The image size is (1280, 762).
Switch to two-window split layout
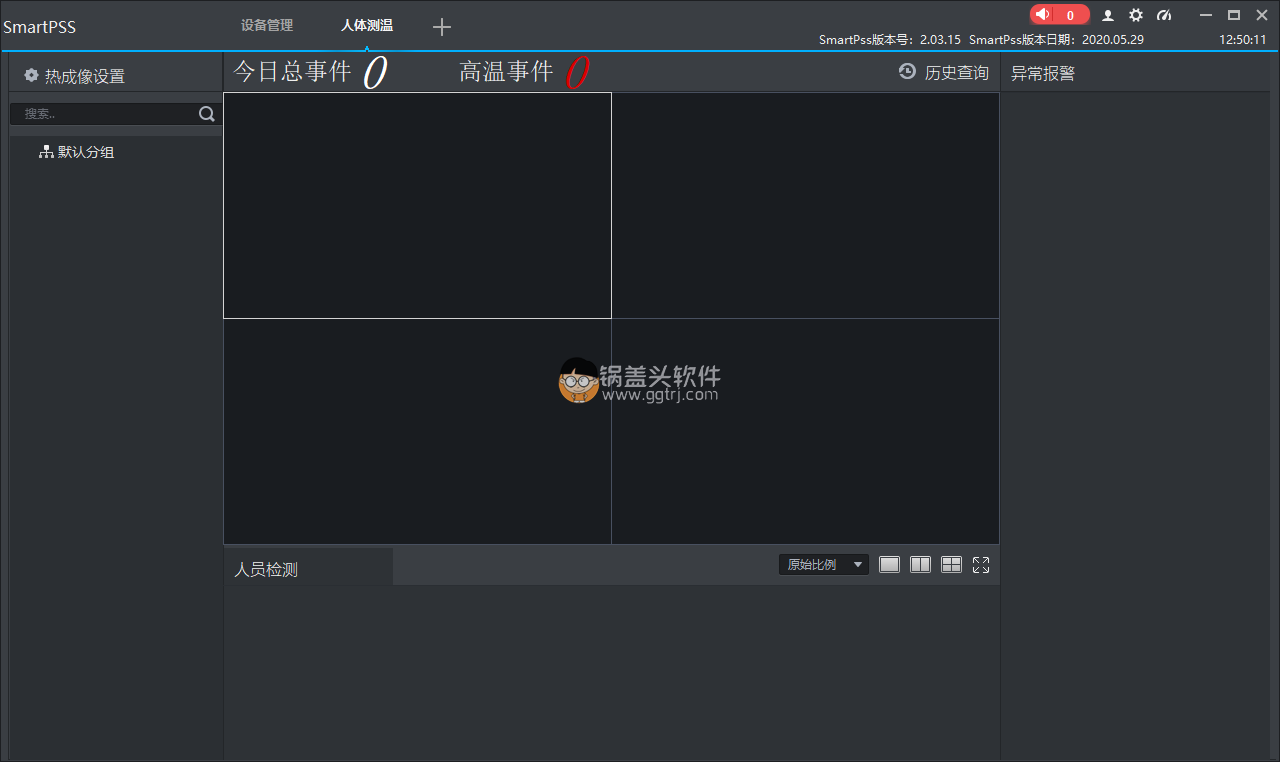coord(920,565)
